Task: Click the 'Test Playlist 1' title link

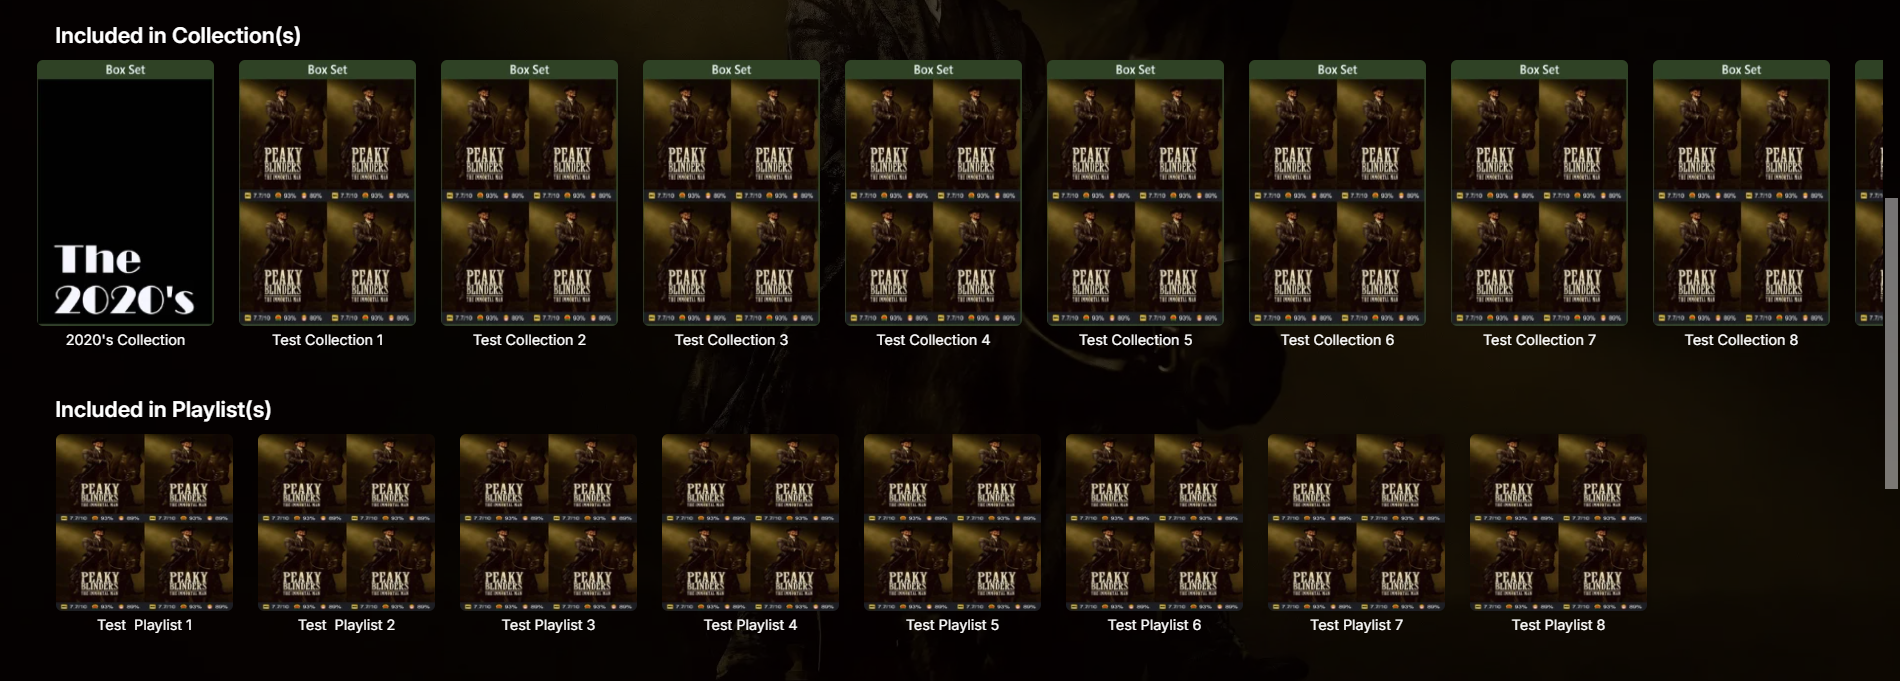Action: coord(144,625)
